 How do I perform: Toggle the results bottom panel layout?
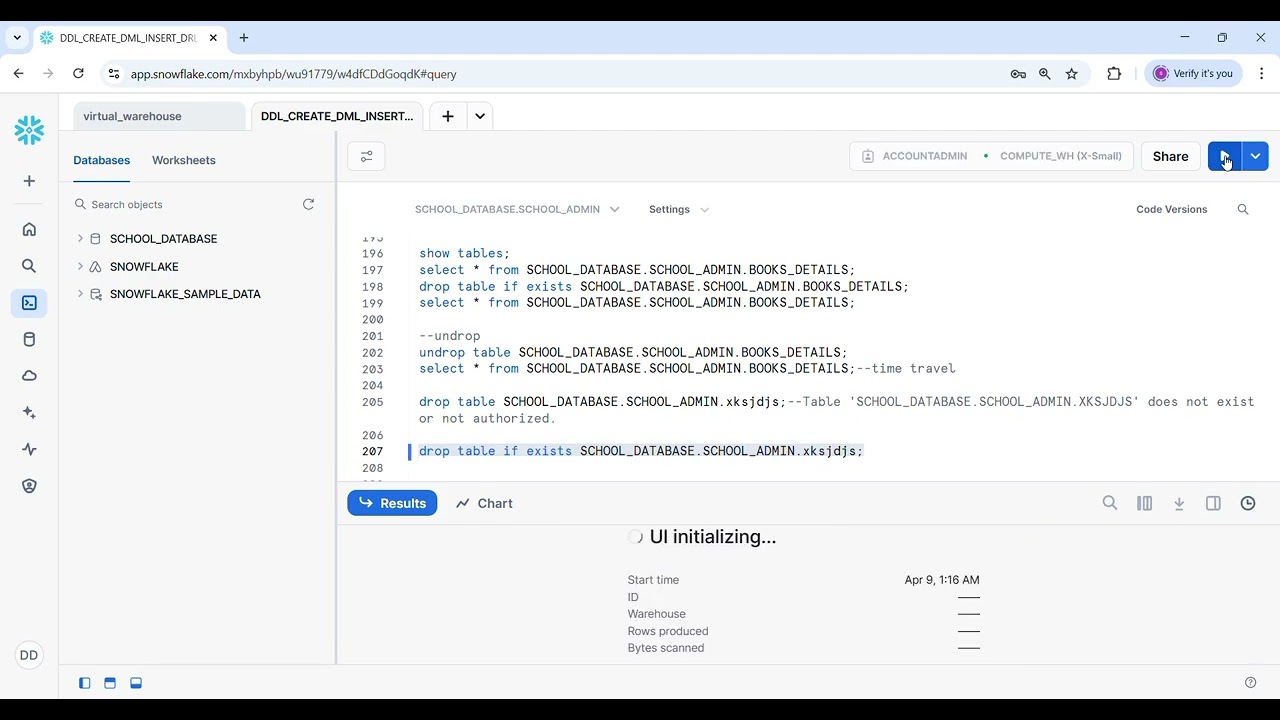[136, 683]
